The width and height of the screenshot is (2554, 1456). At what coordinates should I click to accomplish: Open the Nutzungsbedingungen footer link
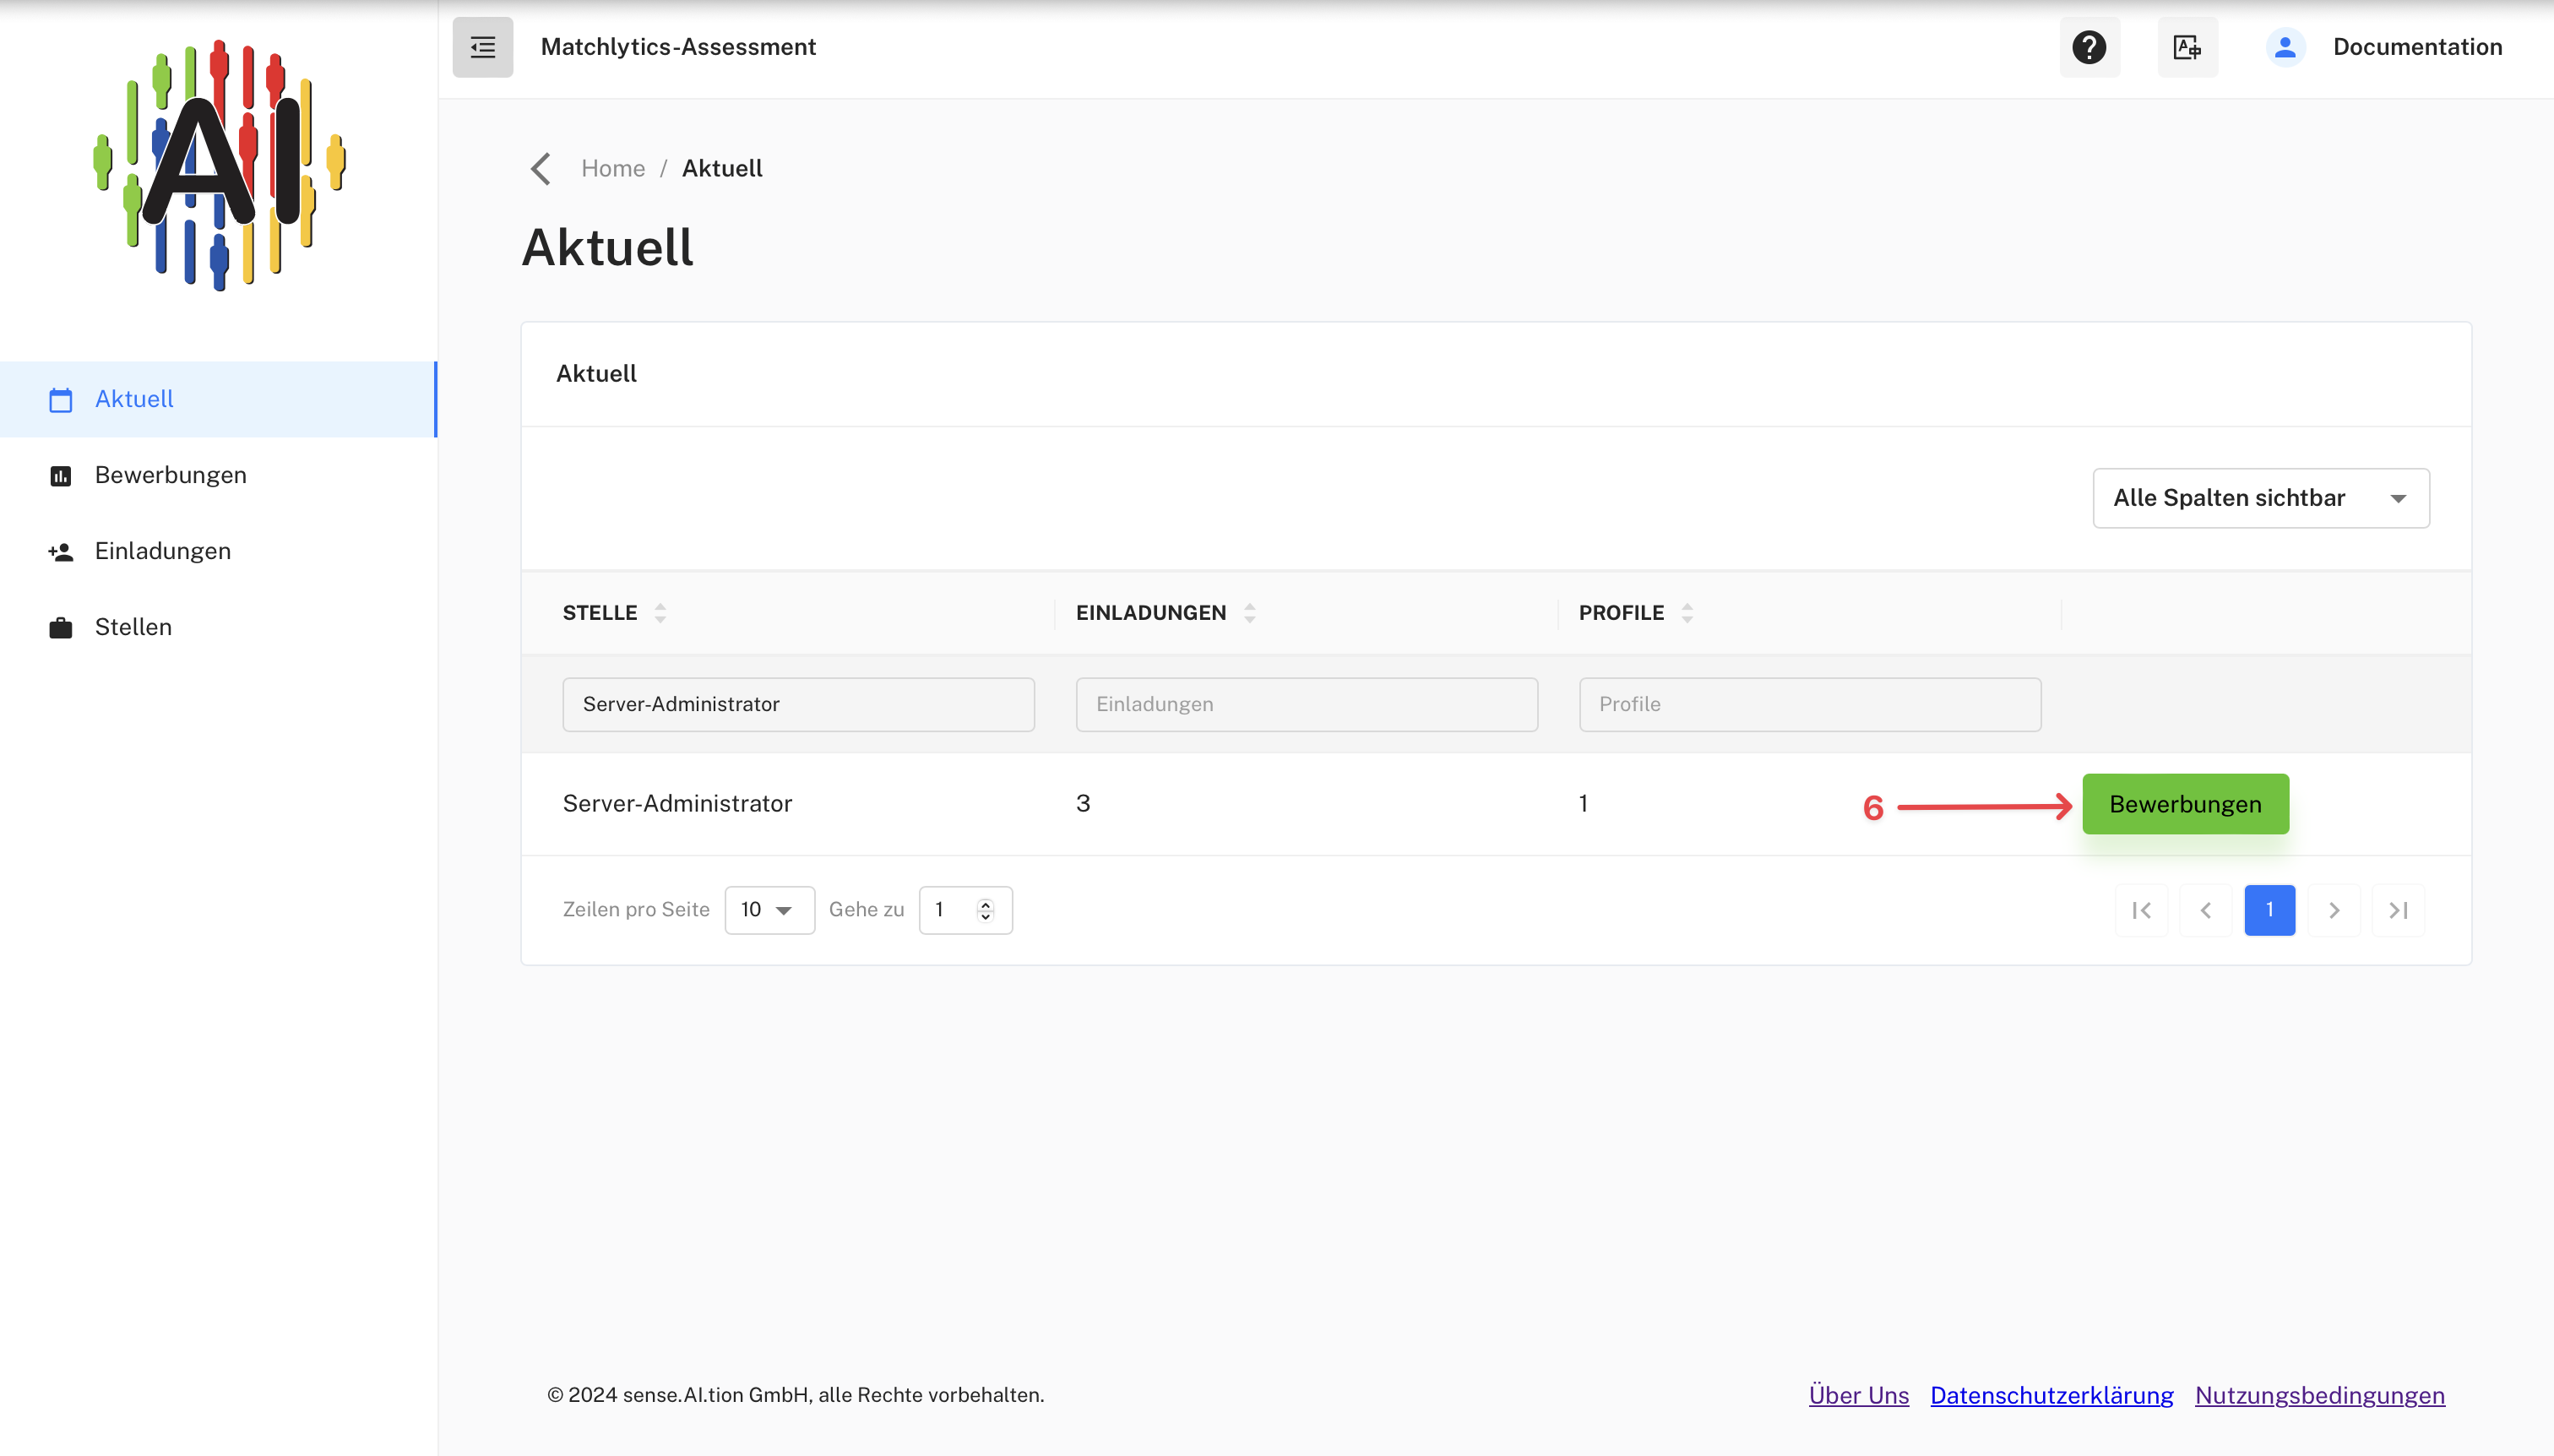(2319, 1395)
